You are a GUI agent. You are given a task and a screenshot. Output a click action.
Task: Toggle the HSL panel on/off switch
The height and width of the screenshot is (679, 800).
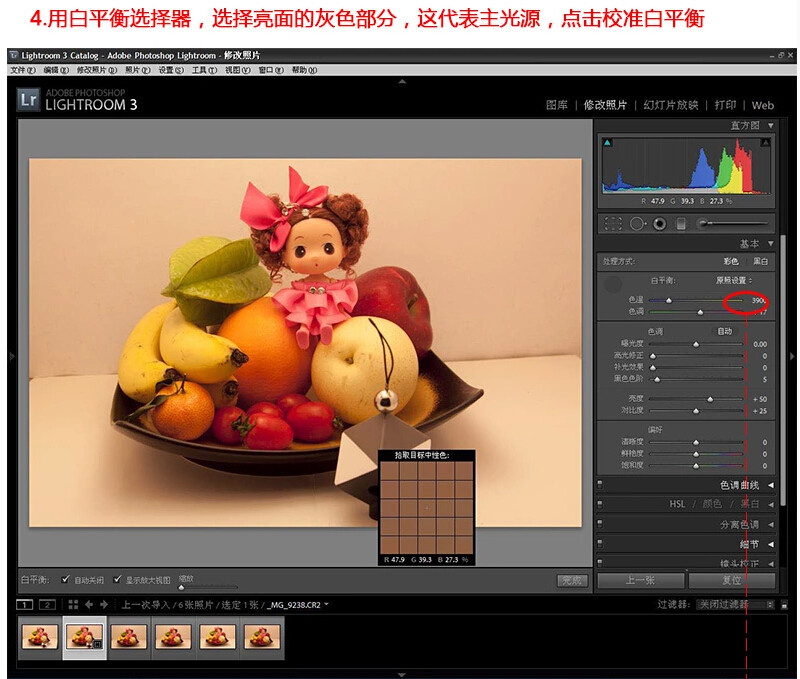tap(600, 504)
